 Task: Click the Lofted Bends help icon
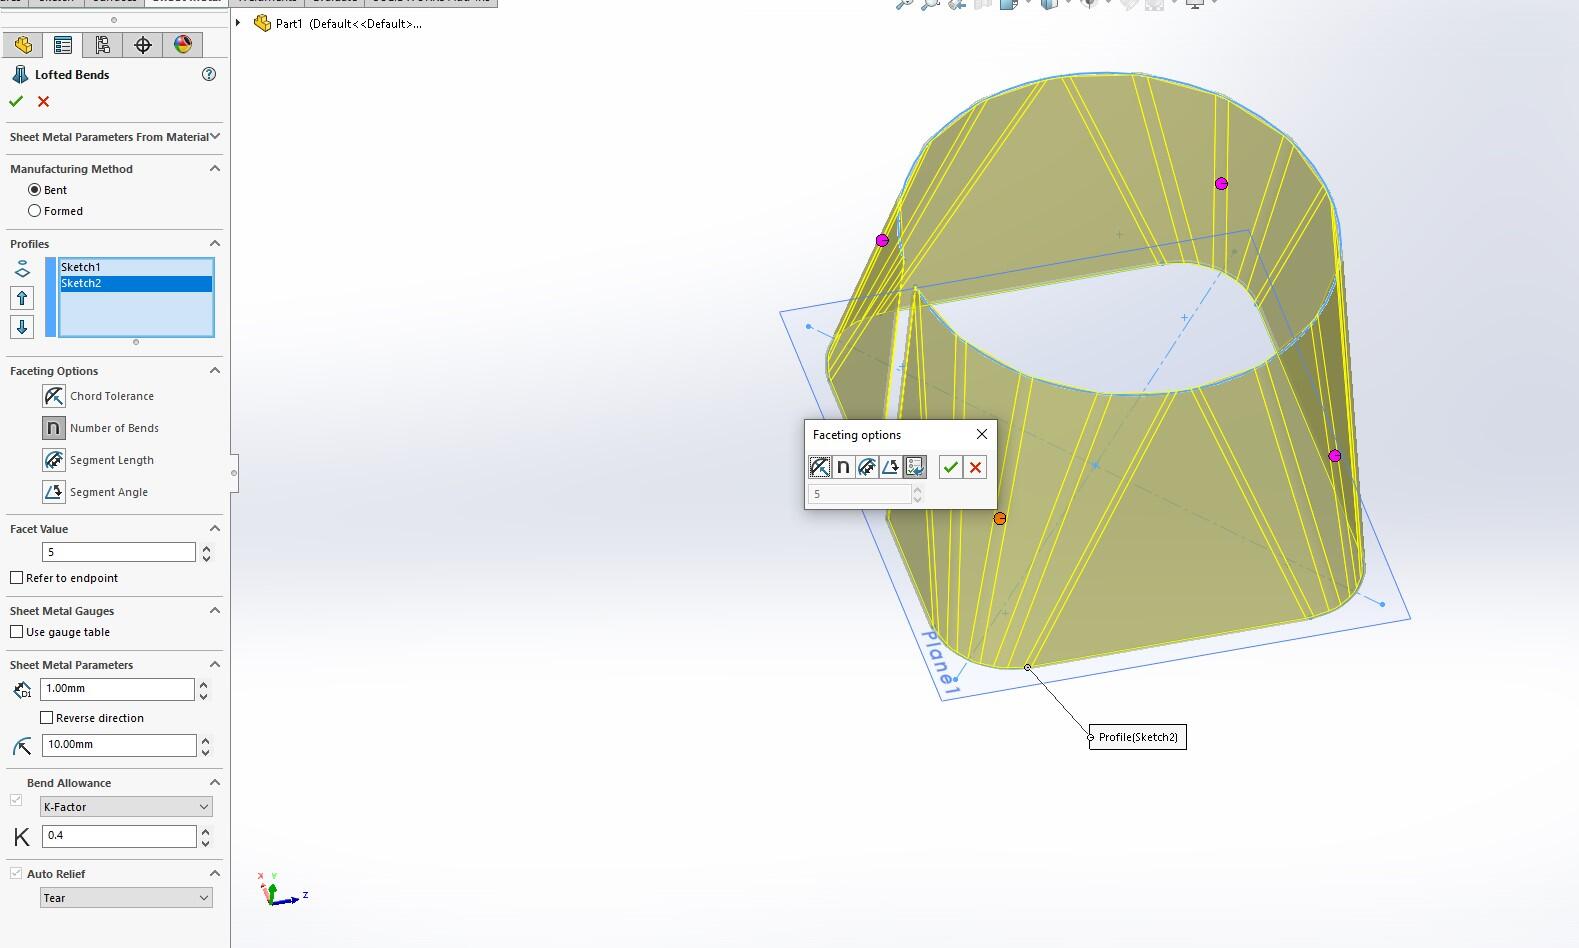pos(209,74)
